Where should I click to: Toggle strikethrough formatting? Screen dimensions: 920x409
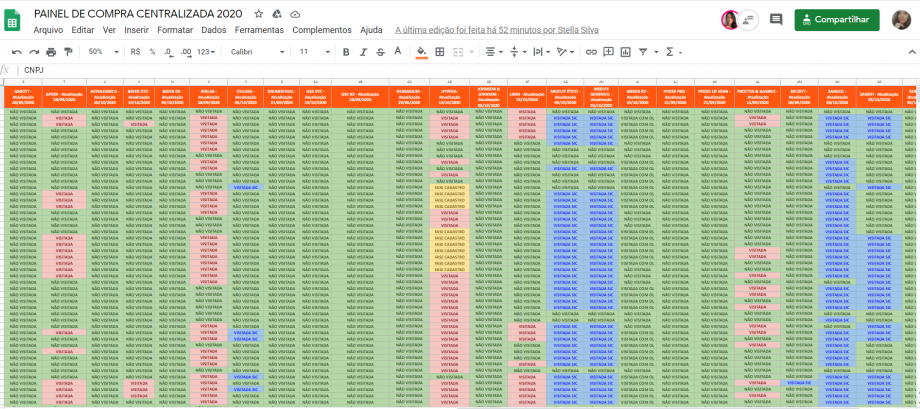point(381,51)
